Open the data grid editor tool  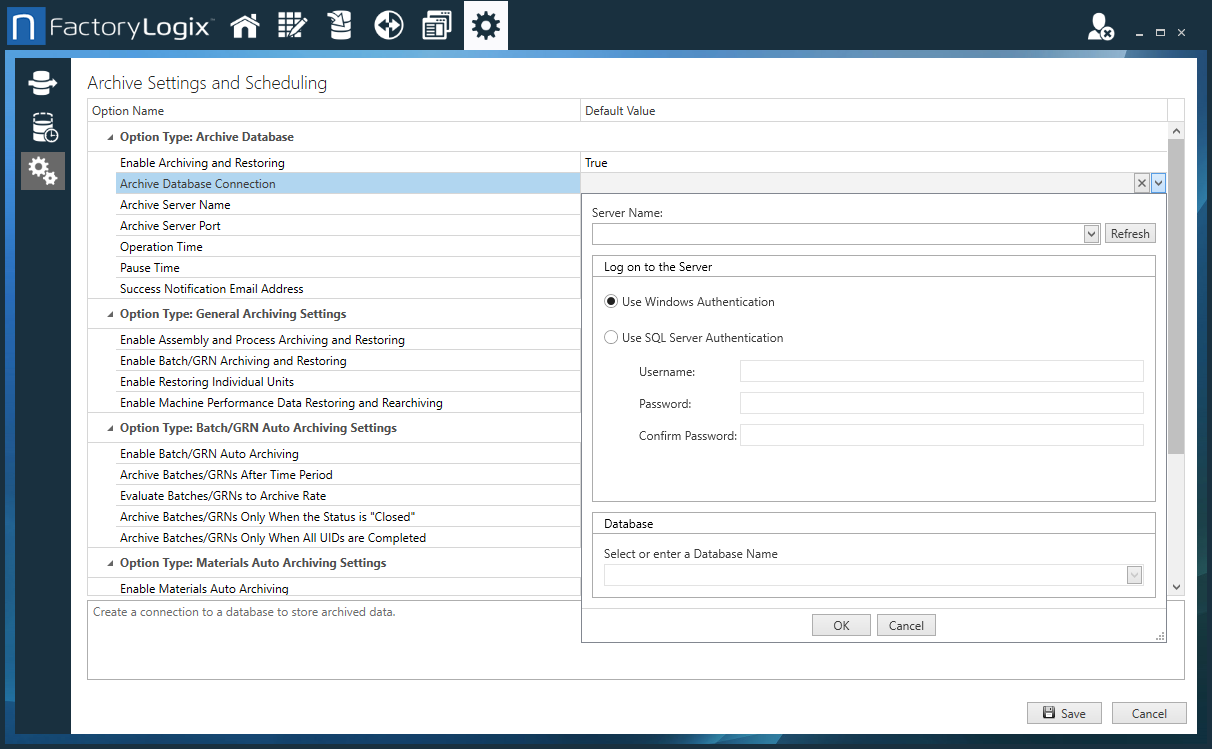(292, 24)
